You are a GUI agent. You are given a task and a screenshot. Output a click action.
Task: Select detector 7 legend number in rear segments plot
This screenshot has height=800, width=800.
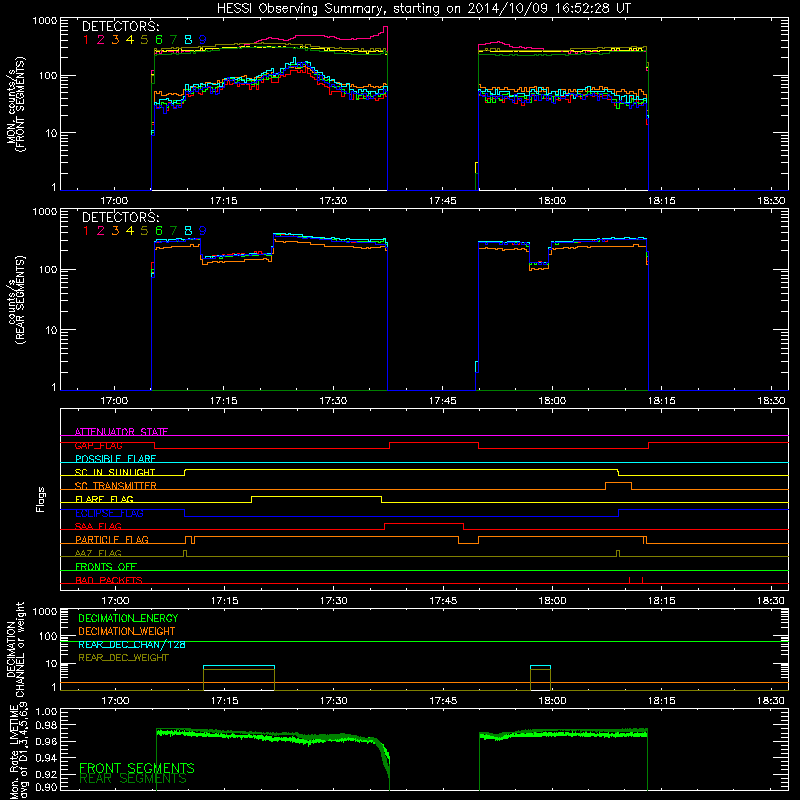(173, 231)
